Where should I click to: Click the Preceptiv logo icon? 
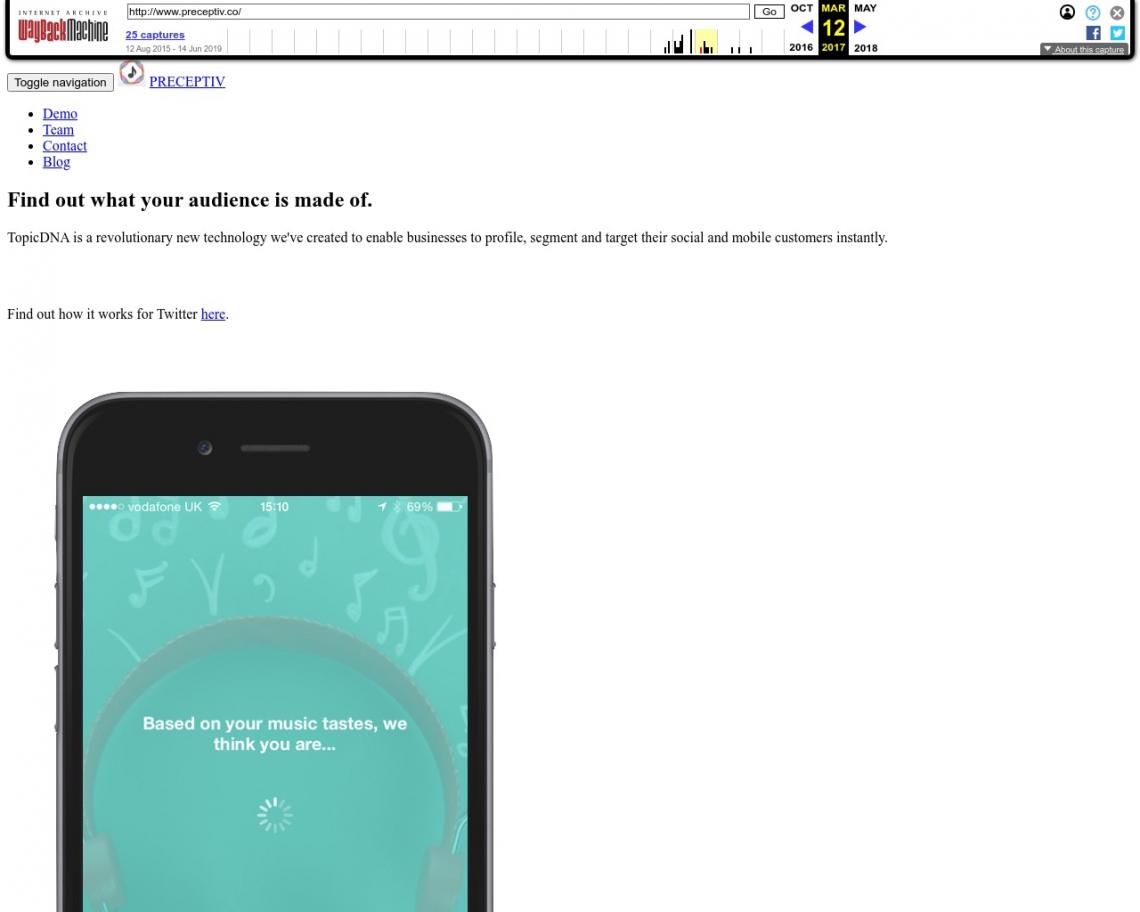tap(132, 73)
